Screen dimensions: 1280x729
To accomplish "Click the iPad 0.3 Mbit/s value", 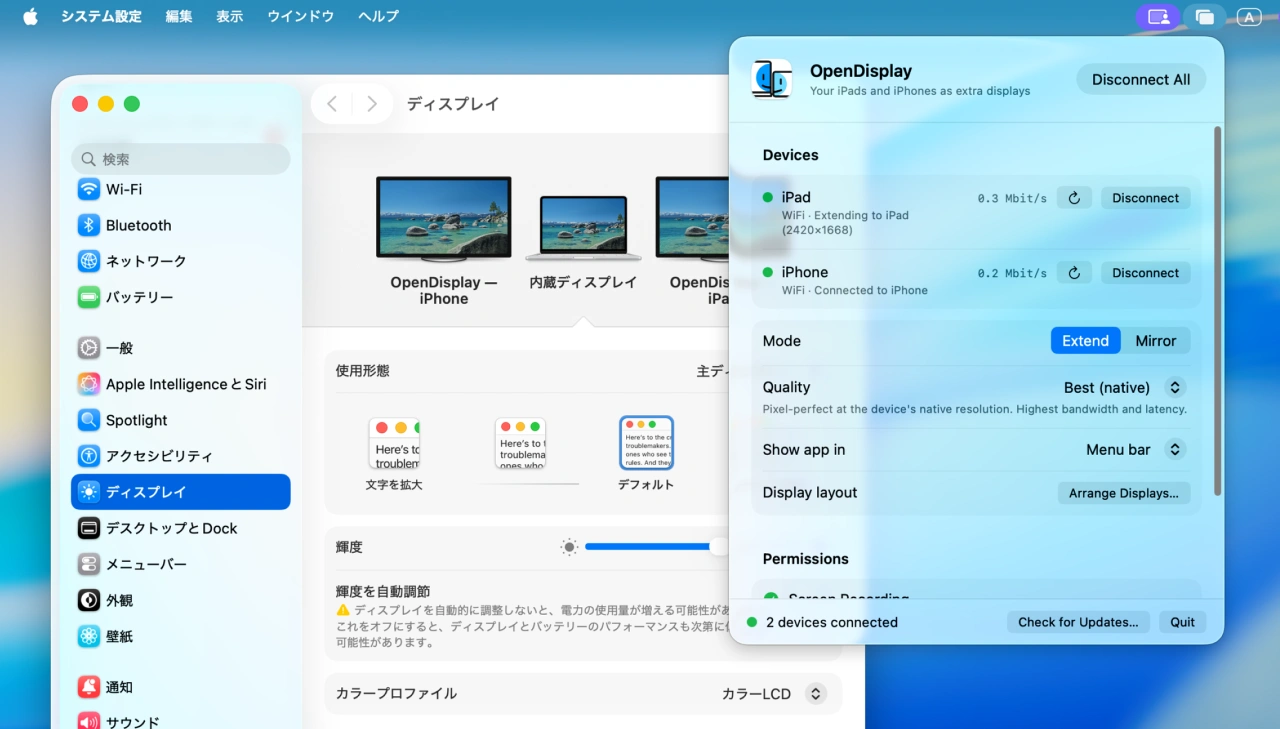I will click(1012, 198).
